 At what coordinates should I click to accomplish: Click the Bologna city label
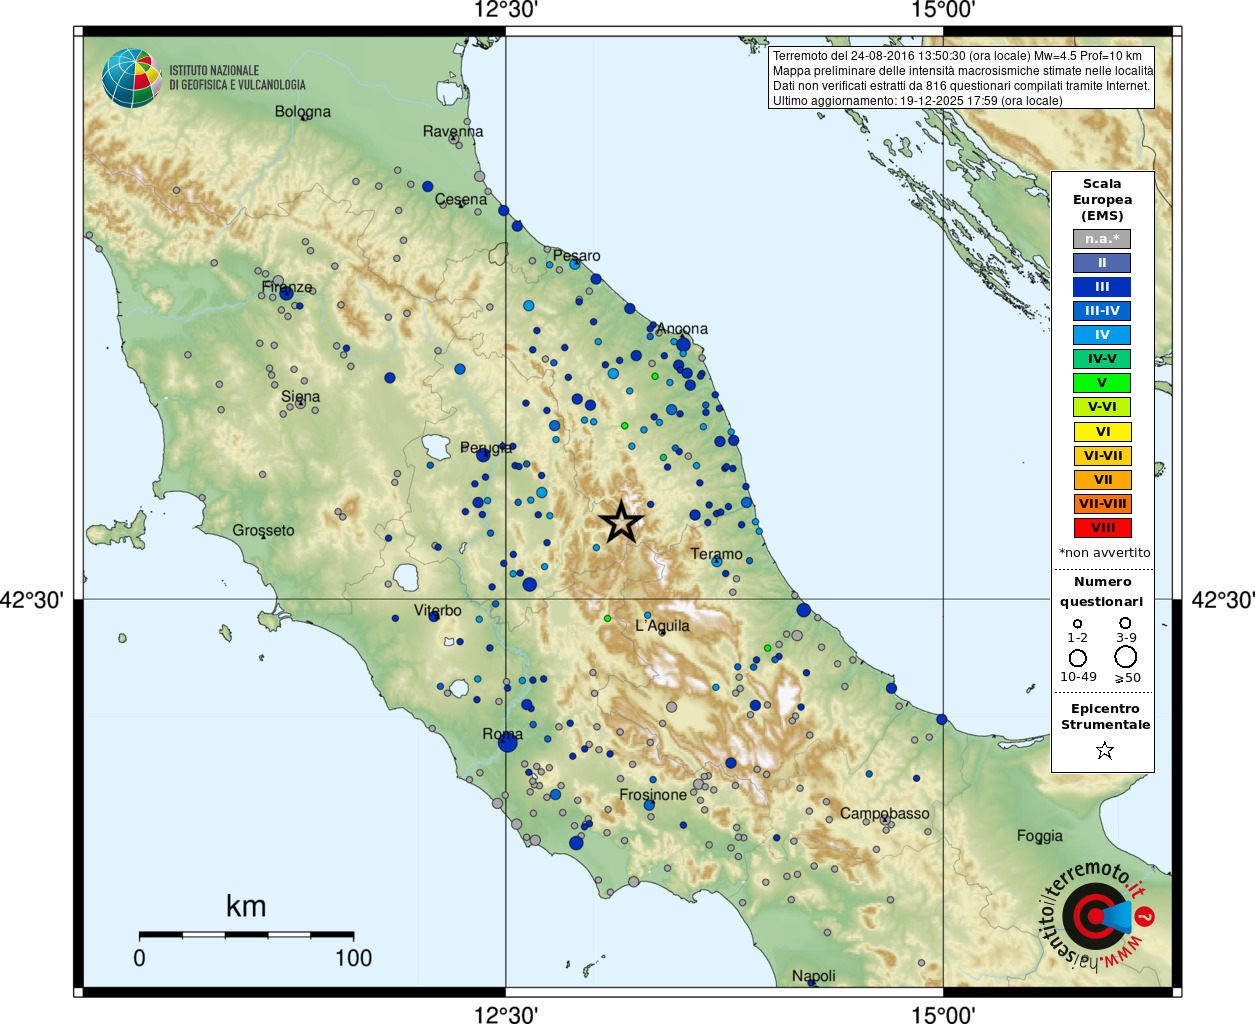303,111
